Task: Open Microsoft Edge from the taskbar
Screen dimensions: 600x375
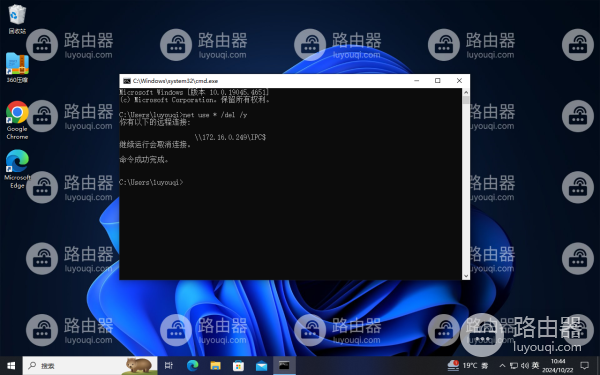Action: coord(192,366)
